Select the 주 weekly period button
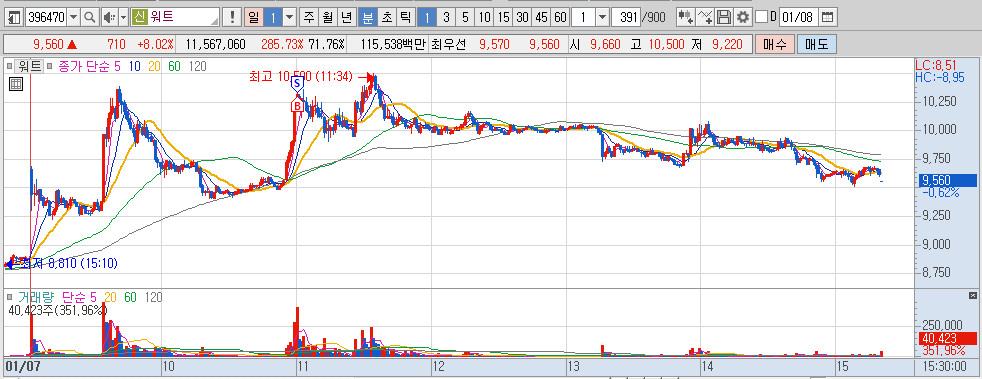 [308, 18]
